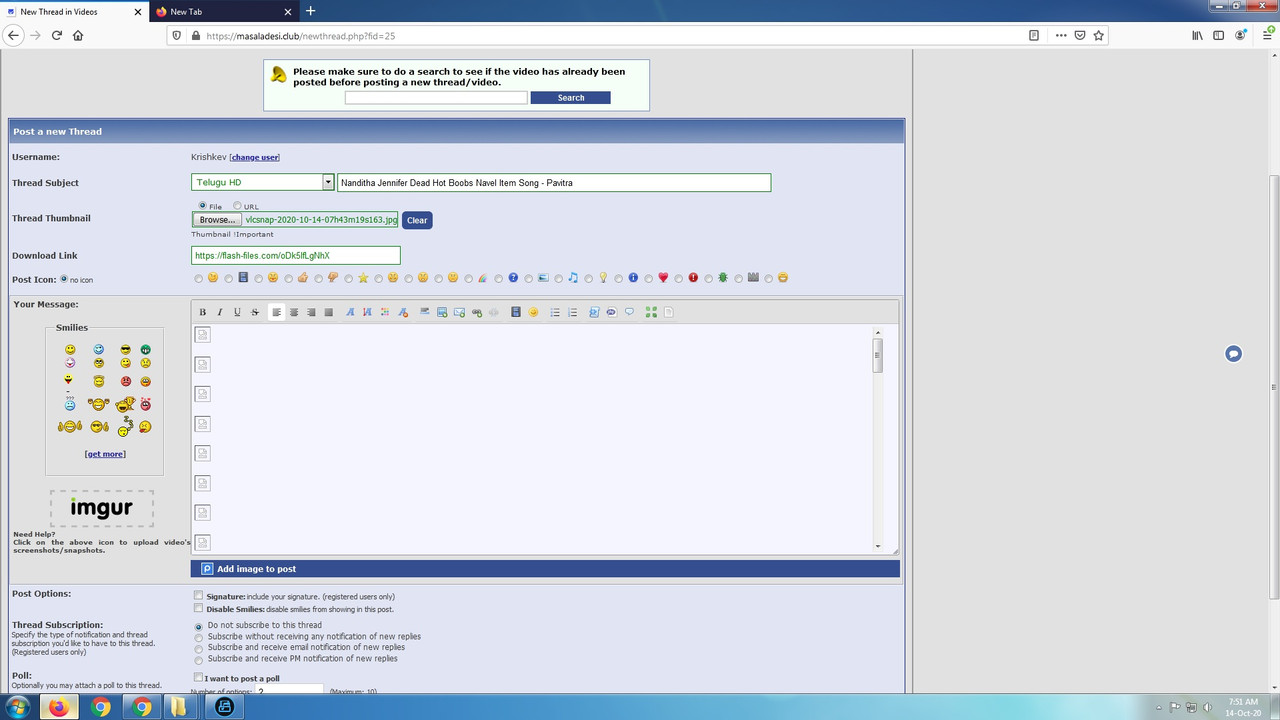Image resolution: width=1280 pixels, height=720 pixels.
Task: Toggle view source mode icon
Action: tap(668, 312)
